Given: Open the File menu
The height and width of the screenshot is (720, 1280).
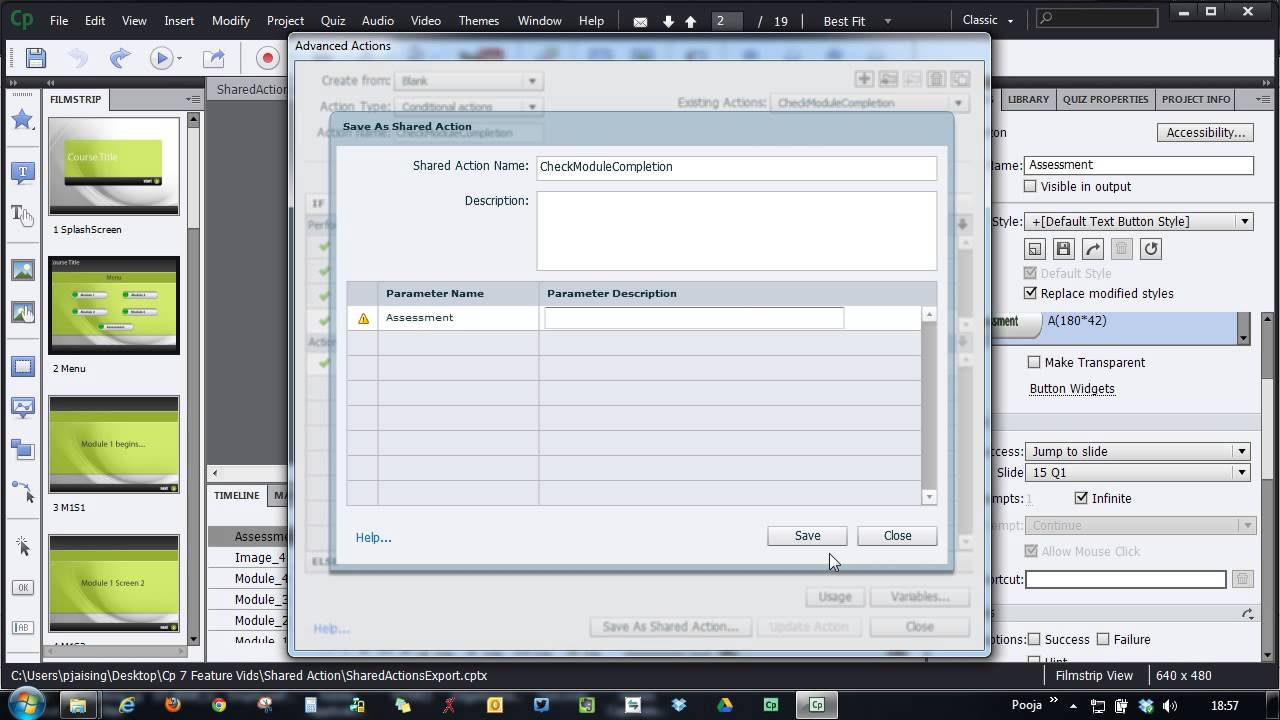Looking at the screenshot, I should (59, 21).
